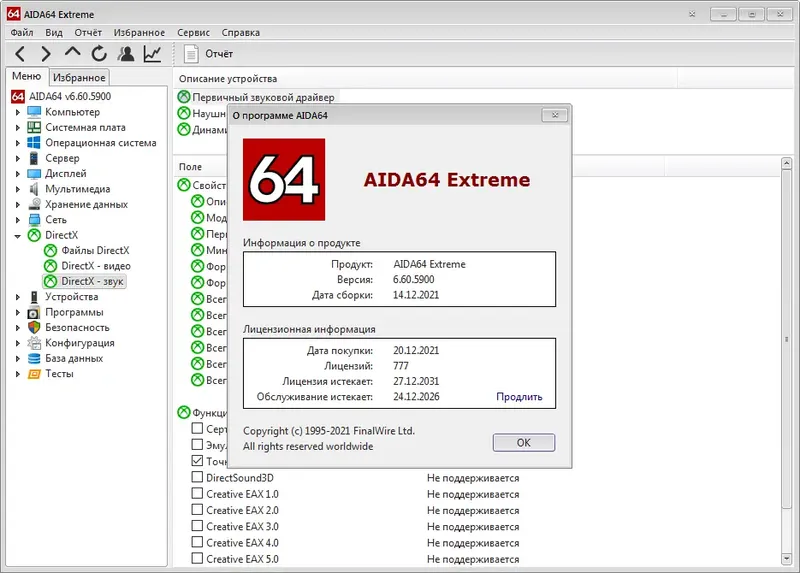Viewport: 800px width, 573px height.
Task: Open the Избранное menu in menu bar
Action: point(139,33)
